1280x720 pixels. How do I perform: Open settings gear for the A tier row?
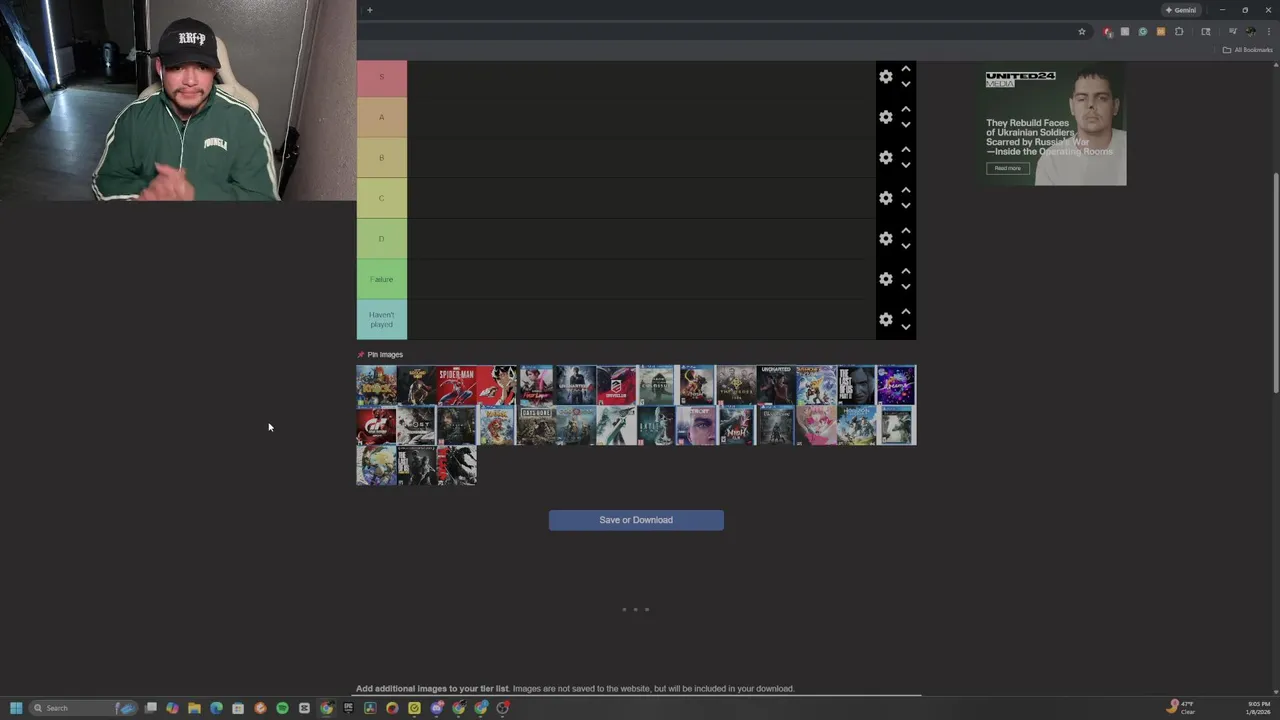coord(886,117)
